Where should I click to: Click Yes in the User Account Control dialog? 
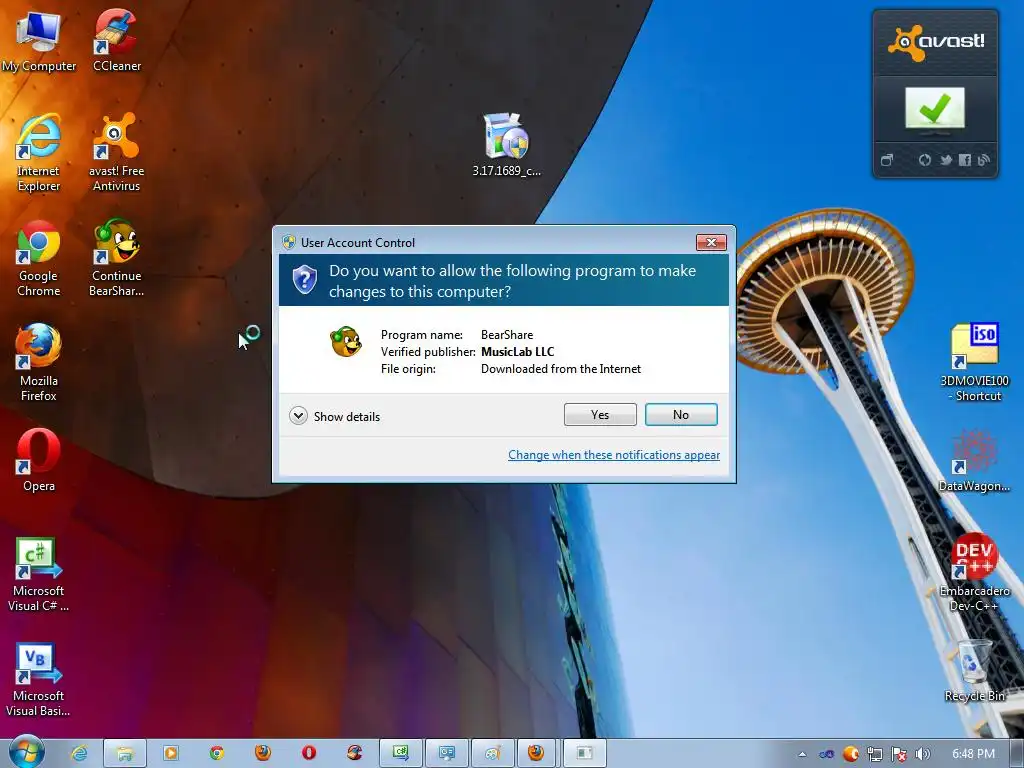pos(600,415)
